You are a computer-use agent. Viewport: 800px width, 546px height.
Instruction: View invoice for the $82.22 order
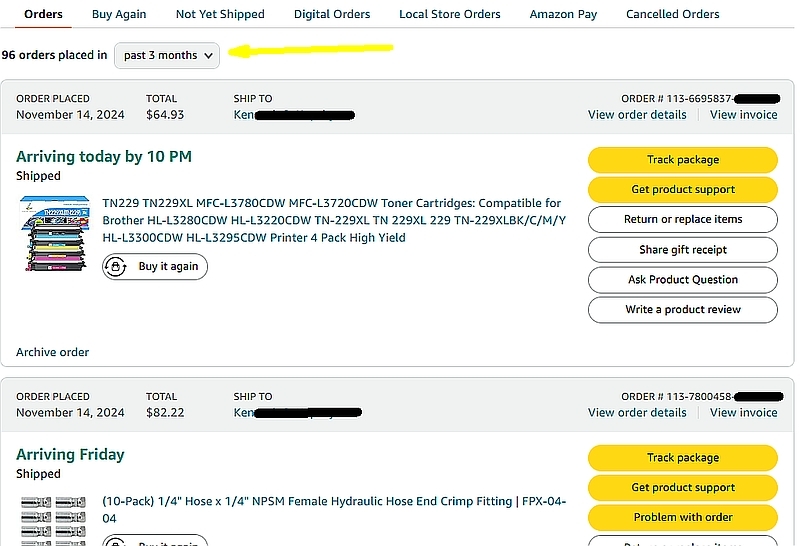(x=743, y=413)
